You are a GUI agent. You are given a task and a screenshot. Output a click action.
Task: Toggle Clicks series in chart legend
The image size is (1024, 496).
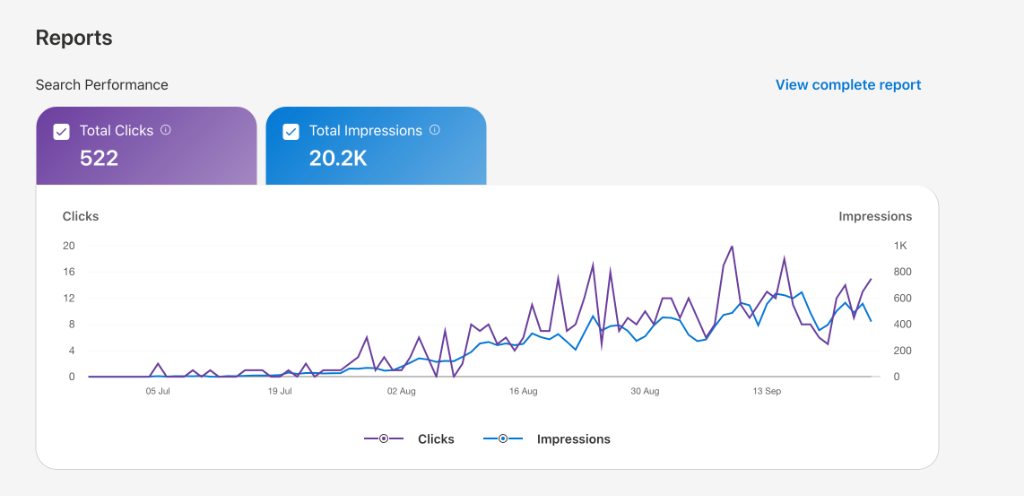409,439
